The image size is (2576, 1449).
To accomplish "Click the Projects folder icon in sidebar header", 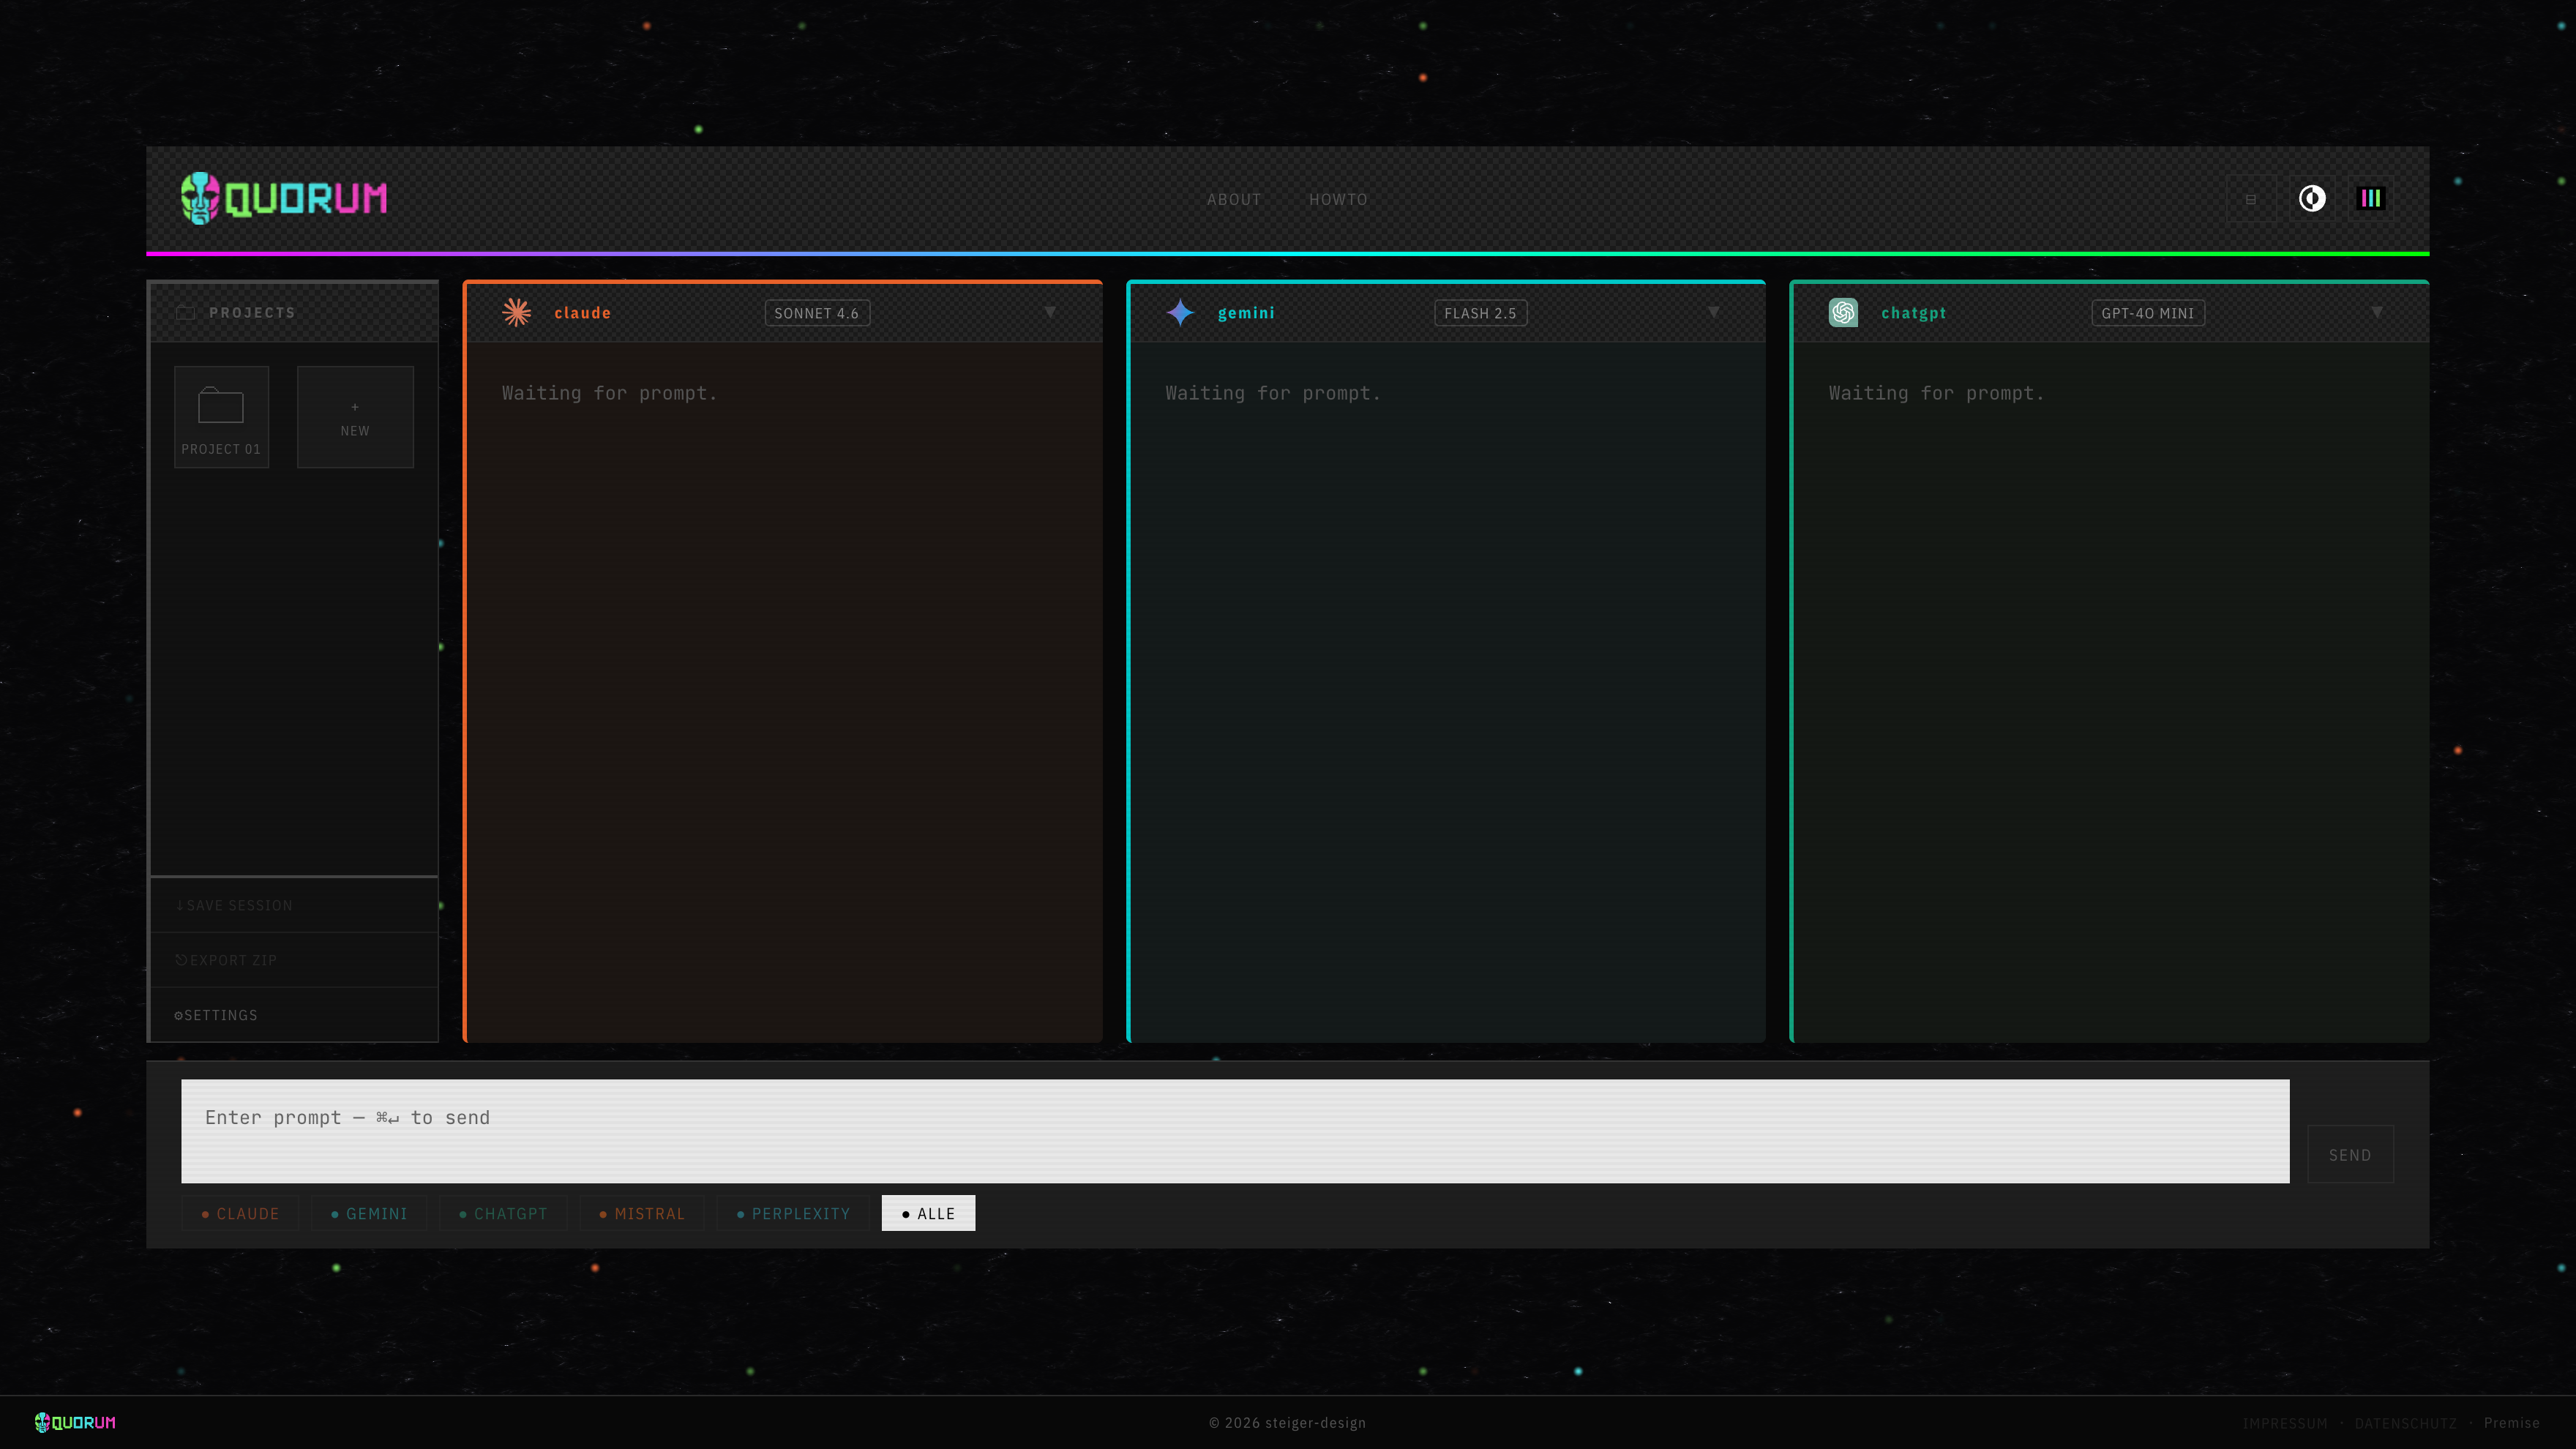I will coord(185,313).
